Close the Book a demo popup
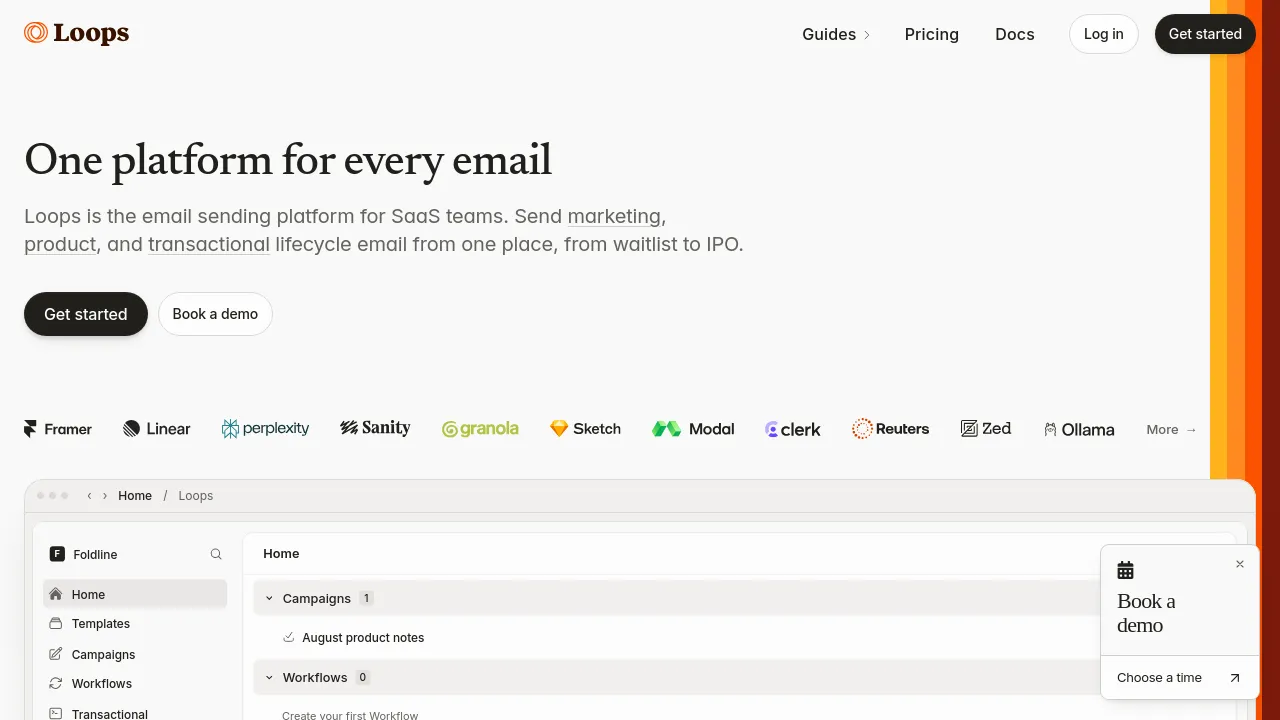The image size is (1280, 720). point(1240,564)
